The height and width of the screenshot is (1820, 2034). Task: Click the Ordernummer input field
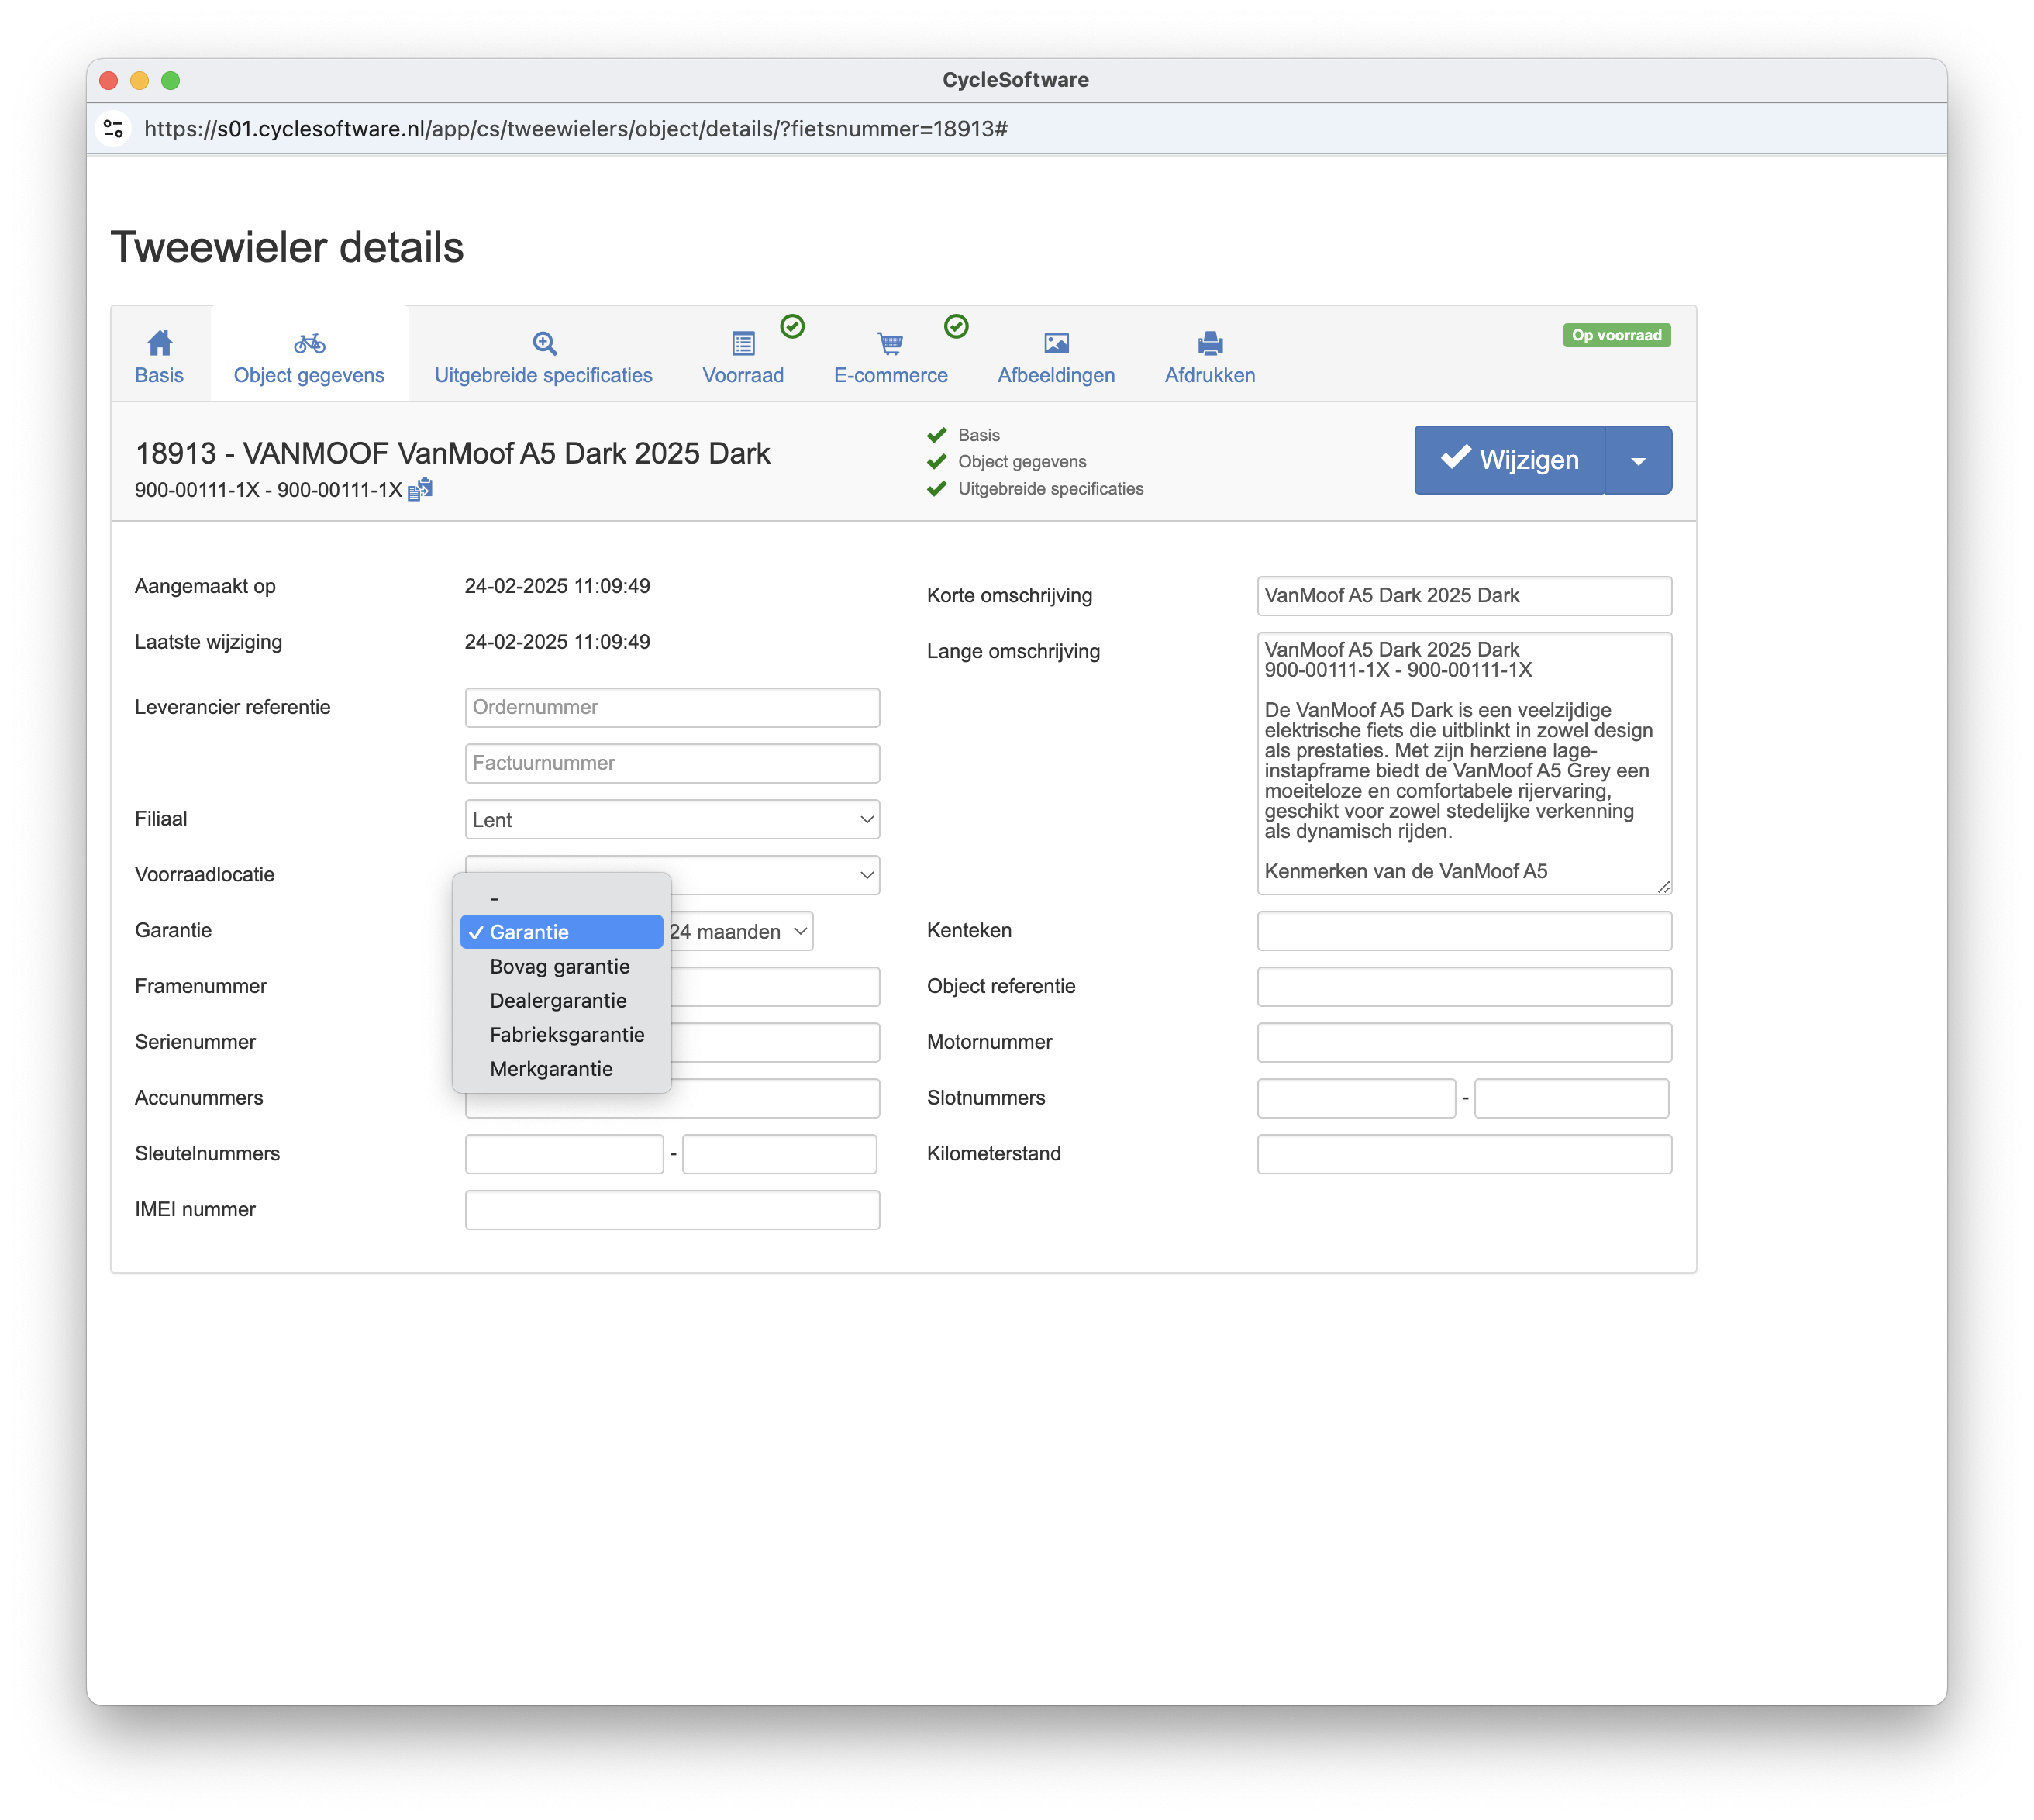click(x=672, y=708)
